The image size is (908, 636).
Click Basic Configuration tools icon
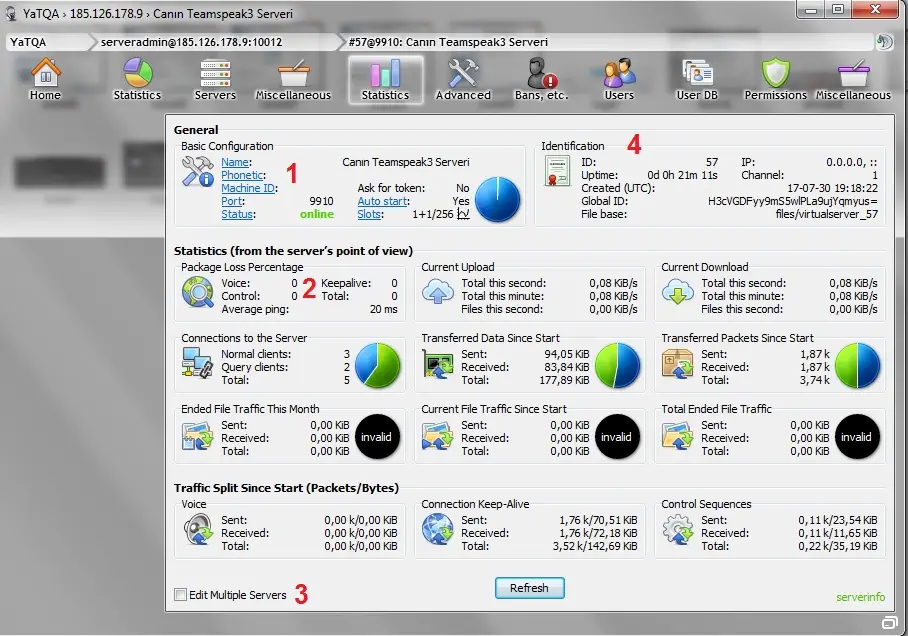coord(197,171)
